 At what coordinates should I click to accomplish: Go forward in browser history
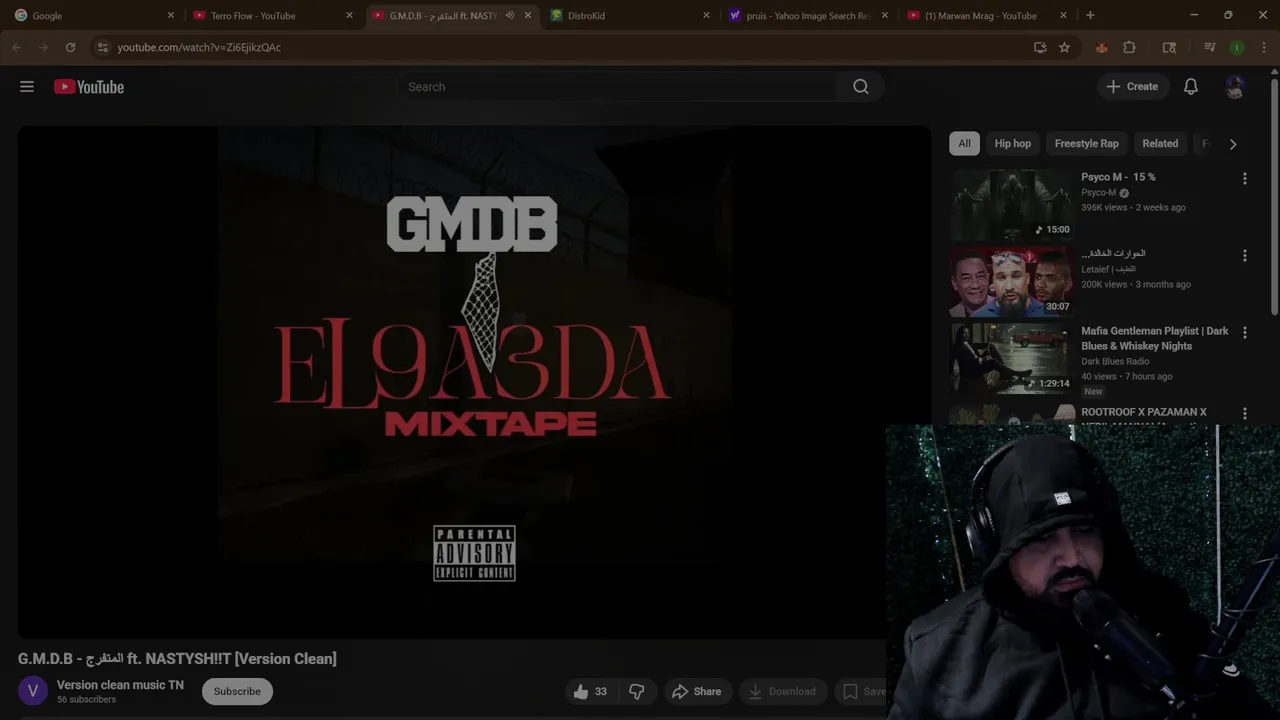click(x=43, y=47)
